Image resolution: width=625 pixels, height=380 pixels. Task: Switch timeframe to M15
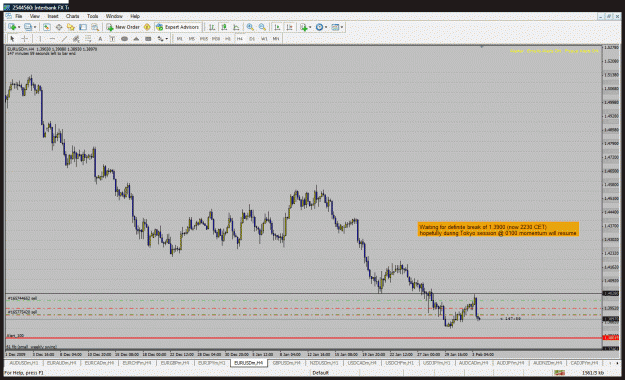[x=204, y=39]
